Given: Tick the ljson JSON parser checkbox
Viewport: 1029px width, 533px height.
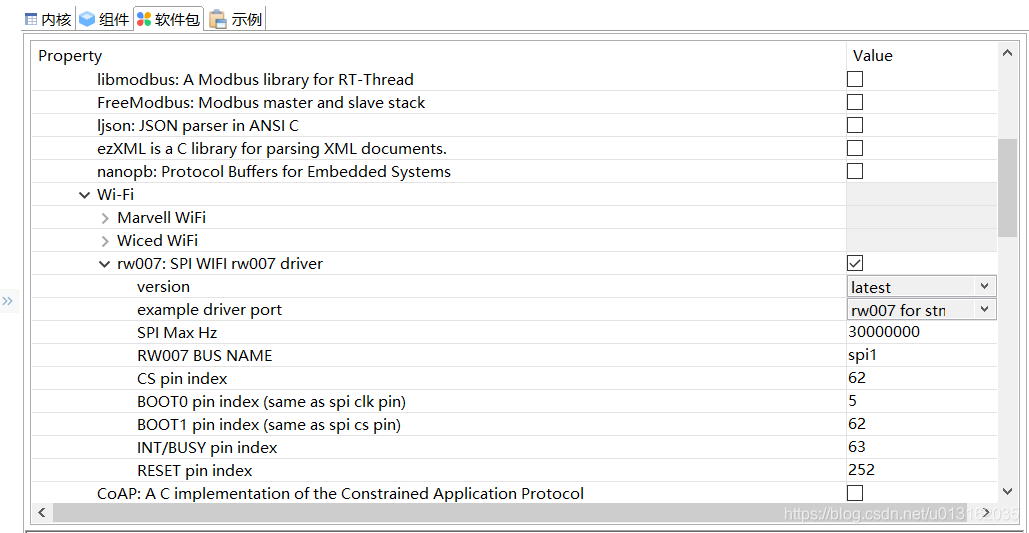Looking at the screenshot, I should coord(854,125).
